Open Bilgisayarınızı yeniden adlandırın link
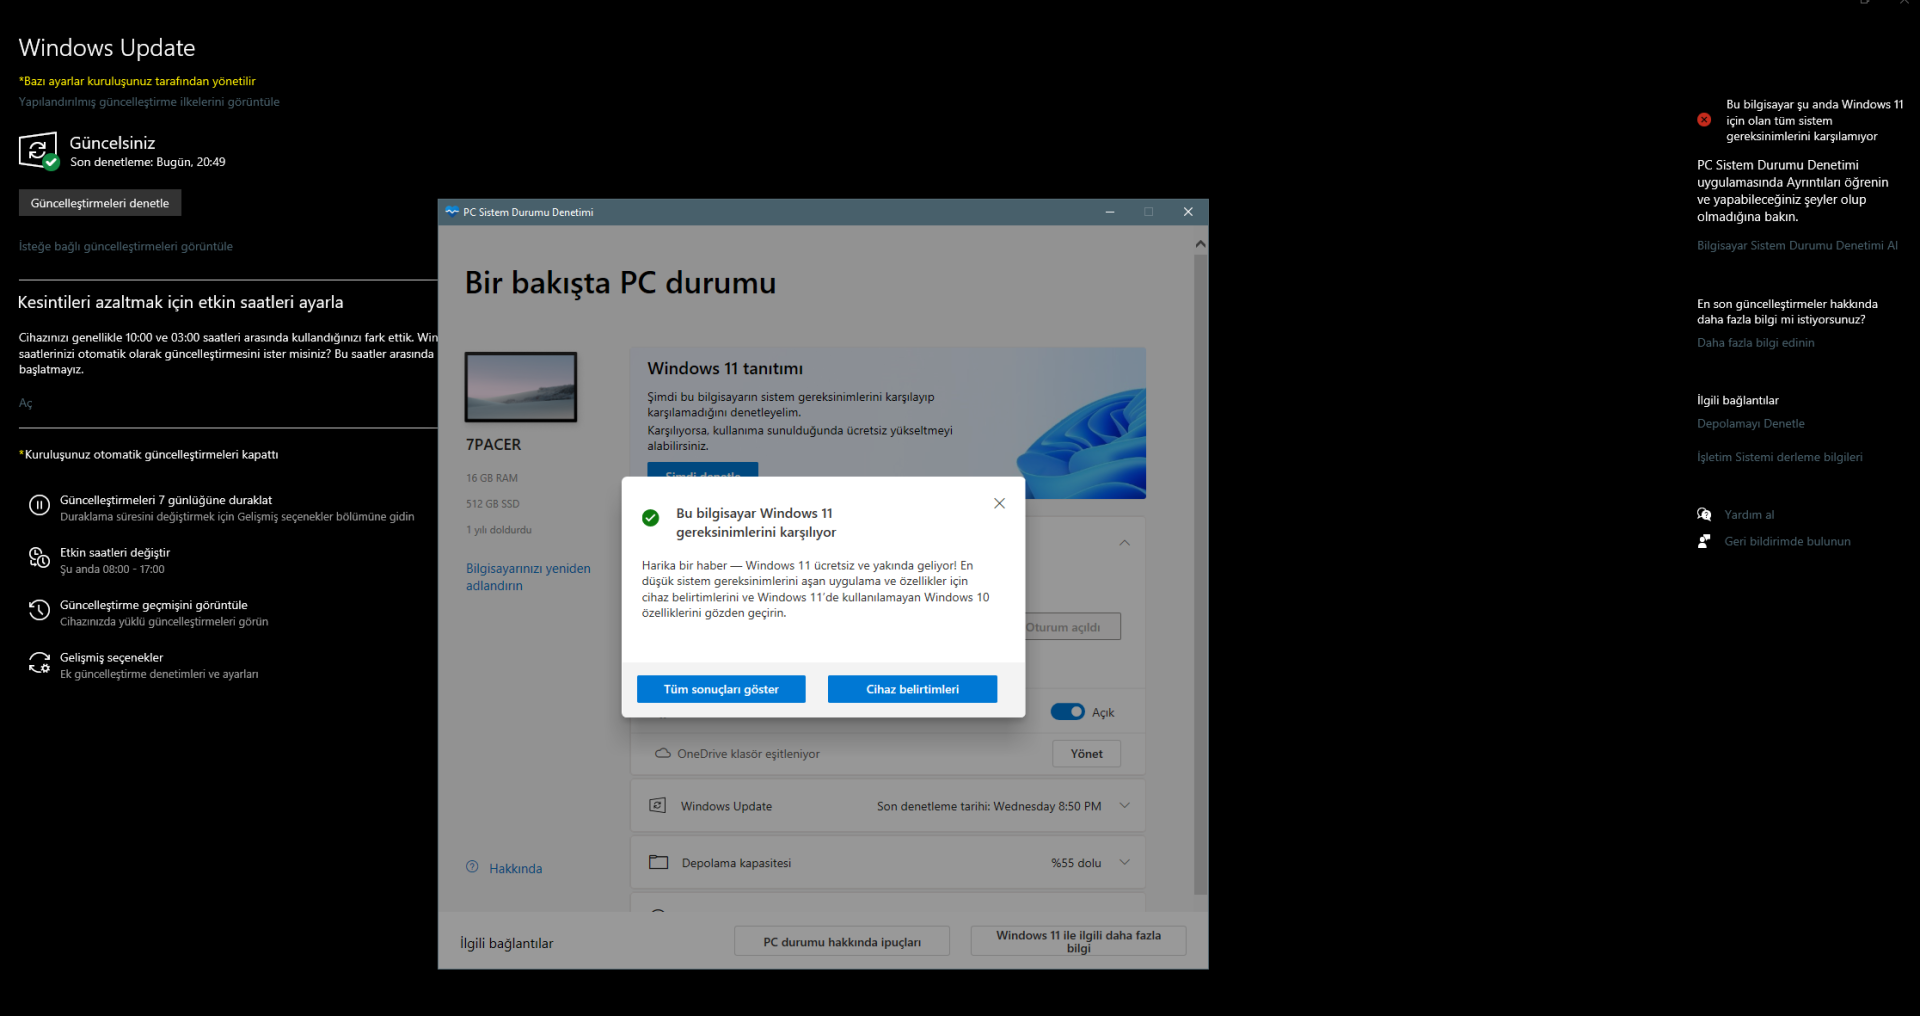The width and height of the screenshot is (1920, 1016). [x=528, y=577]
